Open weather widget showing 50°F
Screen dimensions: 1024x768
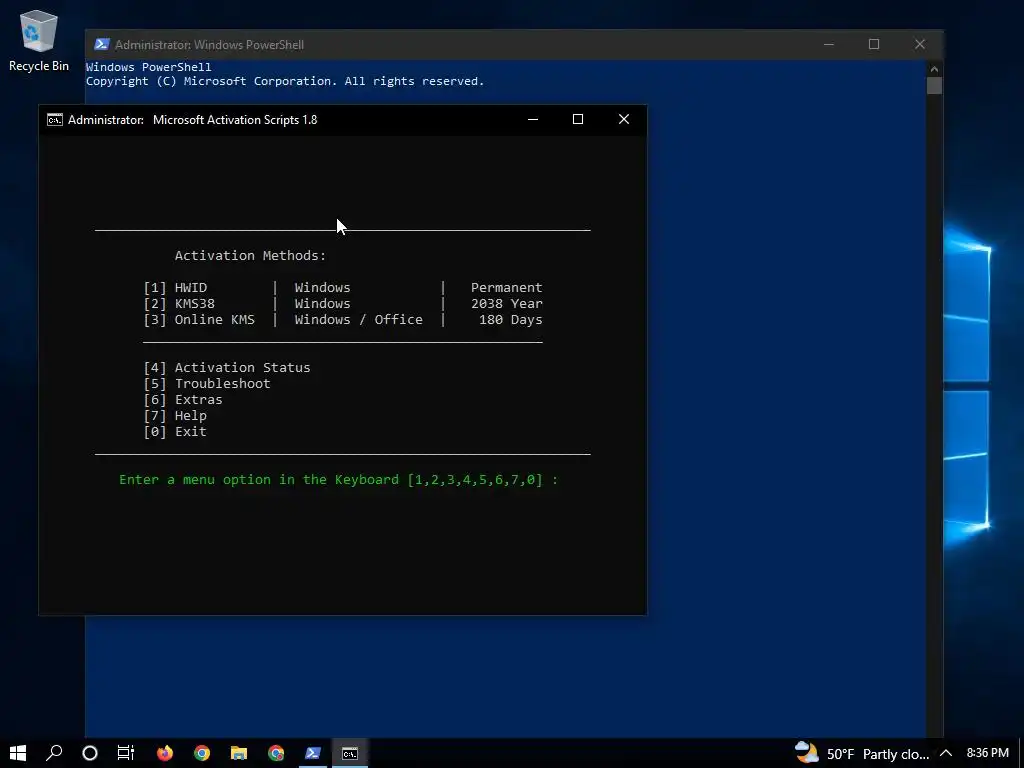(x=862, y=754)
